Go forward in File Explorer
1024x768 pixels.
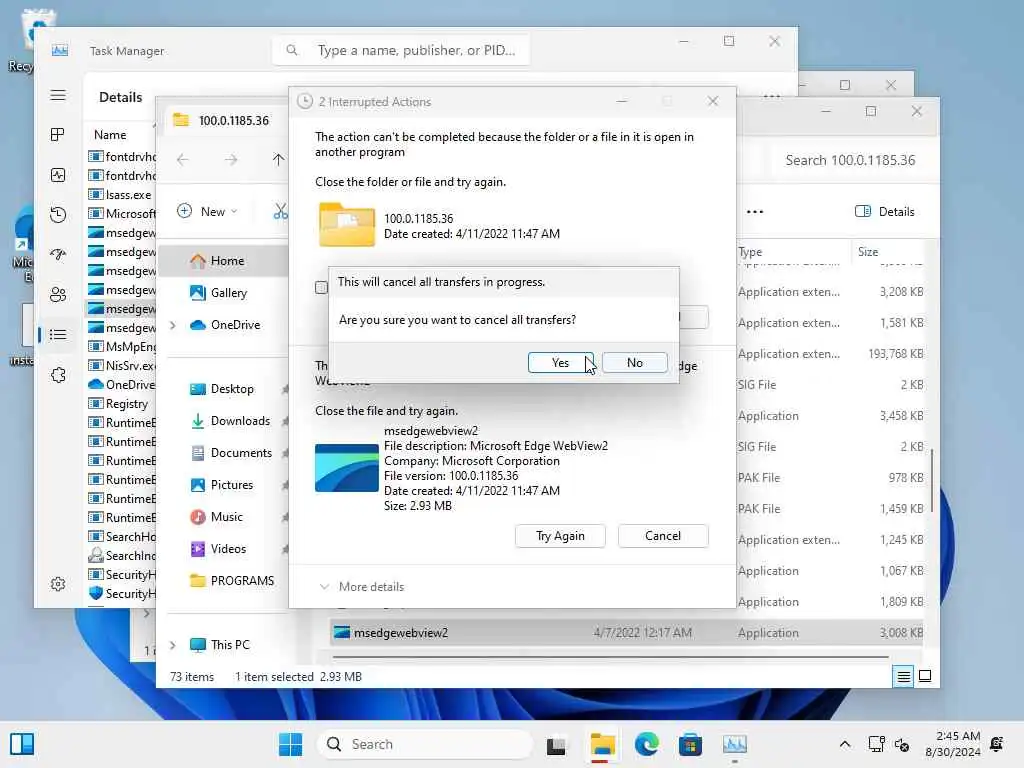pyautogui.click(x=231, y=159)
